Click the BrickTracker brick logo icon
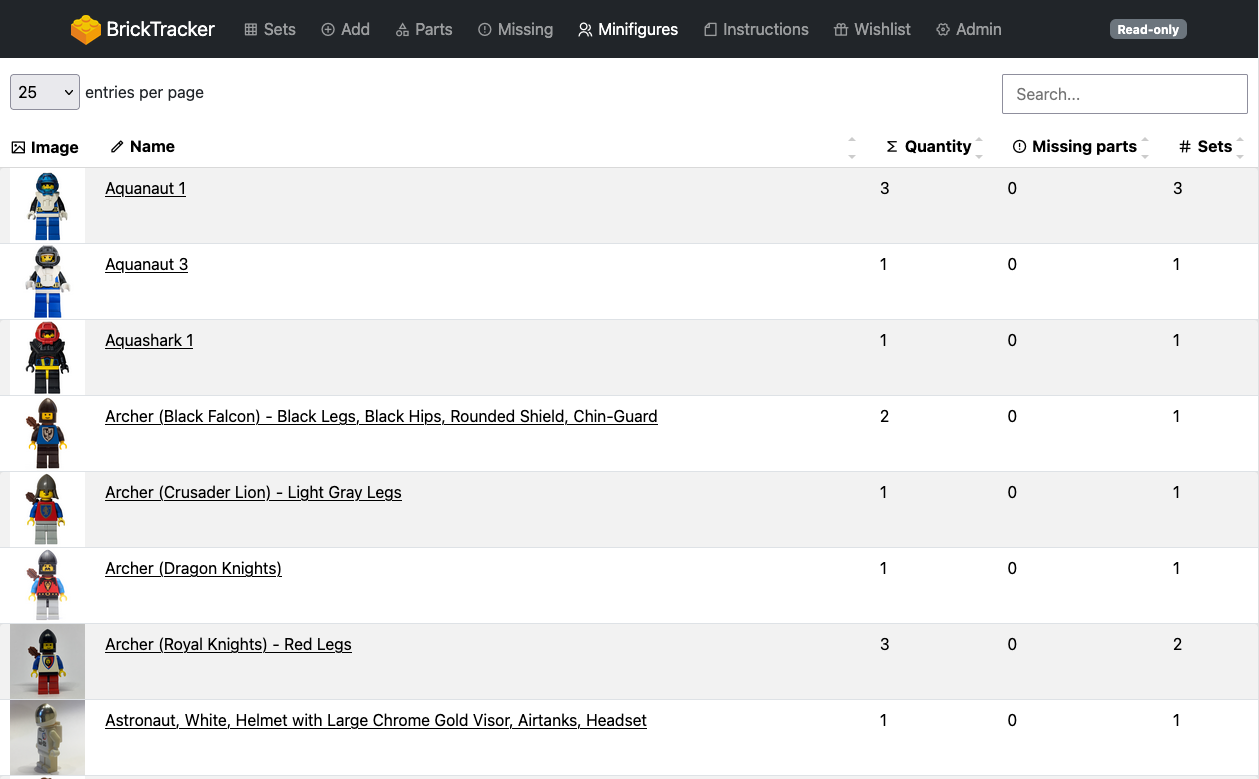The height and width of the screenshot is (779, 1259). click(x=85, y=29)
